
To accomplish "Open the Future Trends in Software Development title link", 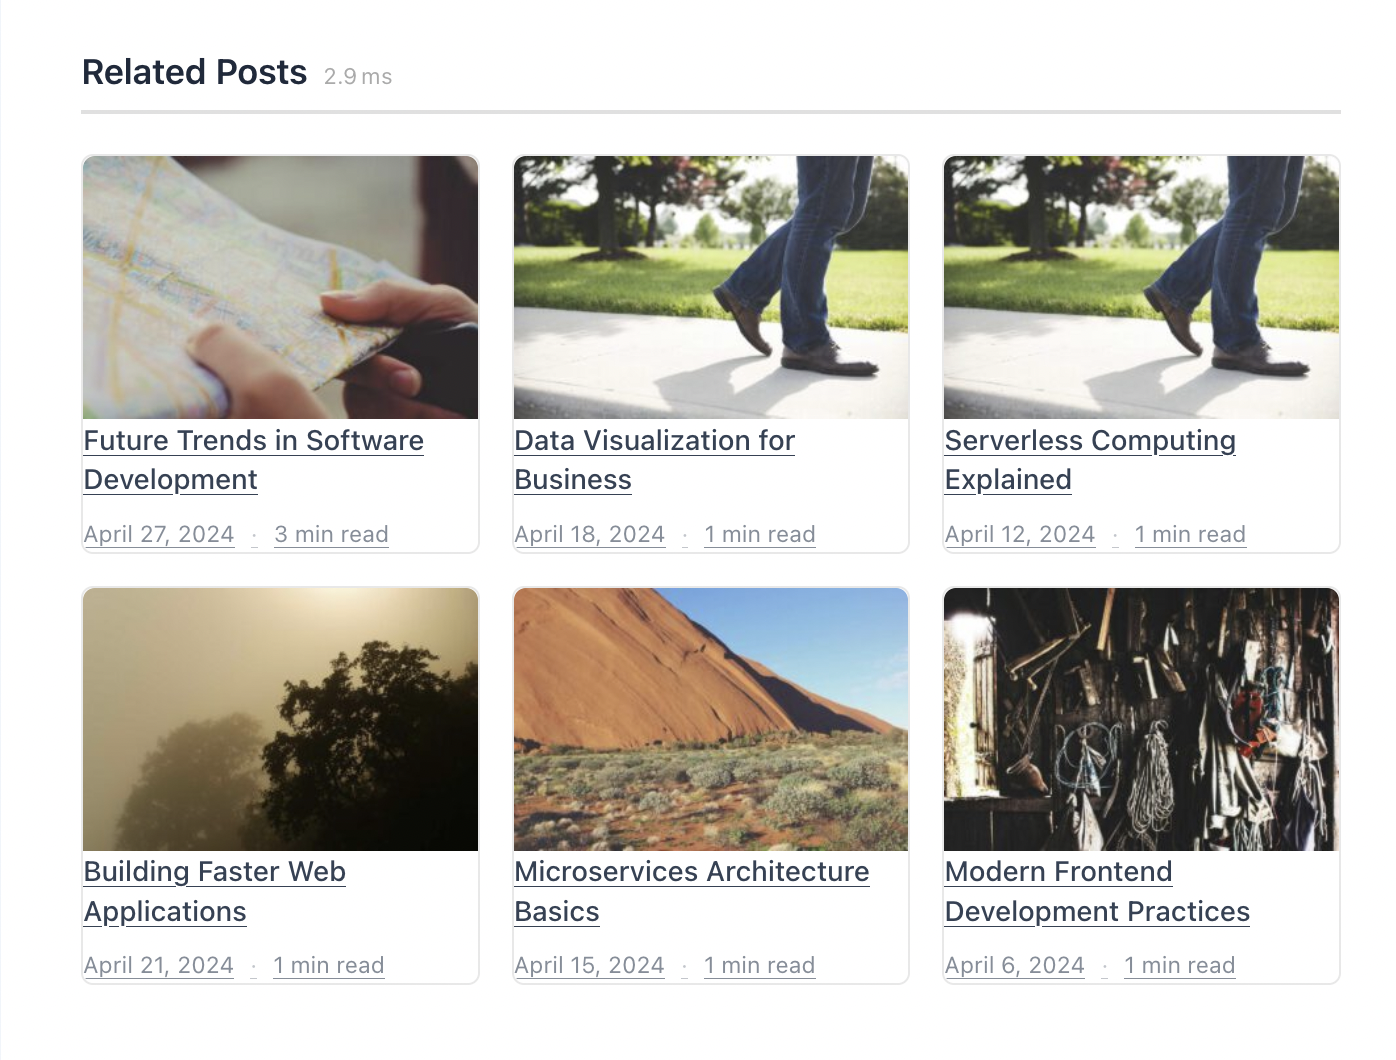I will [x=253, y=441].
